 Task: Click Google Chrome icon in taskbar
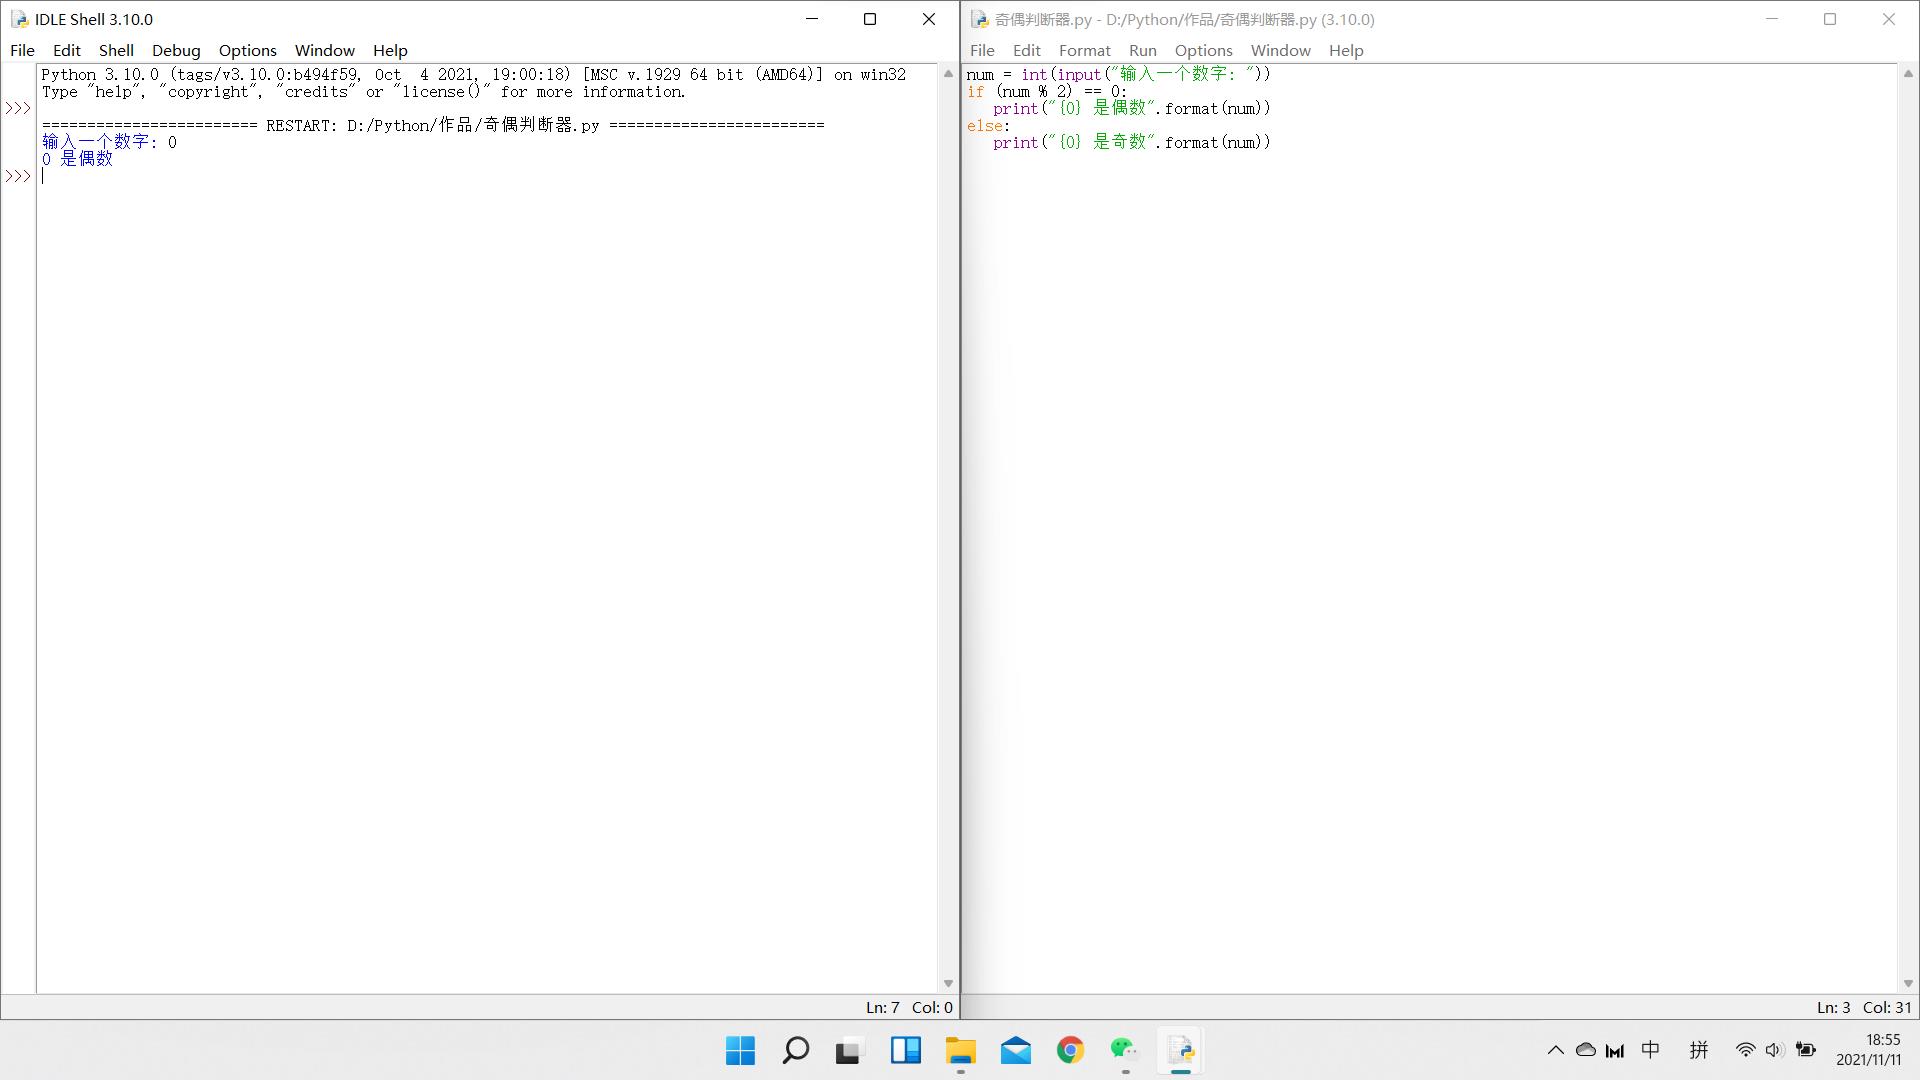point(1071,1051)
